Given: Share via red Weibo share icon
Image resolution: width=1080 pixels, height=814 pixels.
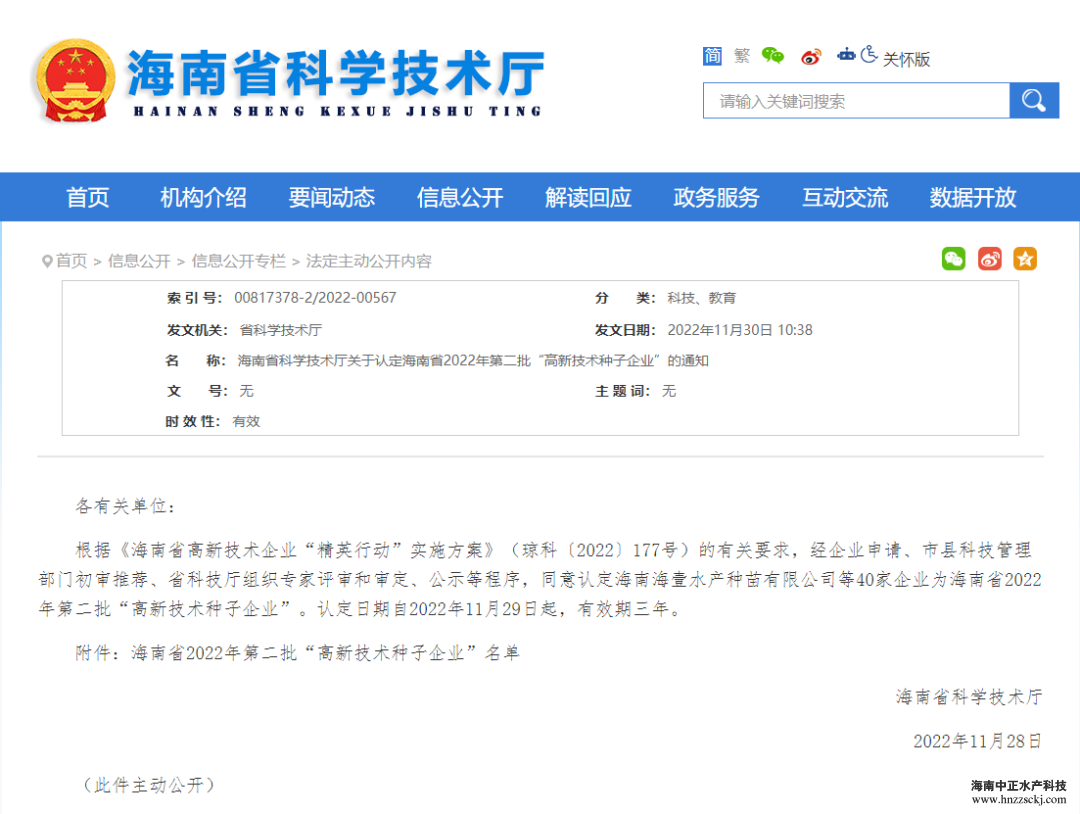Looking at the screenshot, I should 989,259.
